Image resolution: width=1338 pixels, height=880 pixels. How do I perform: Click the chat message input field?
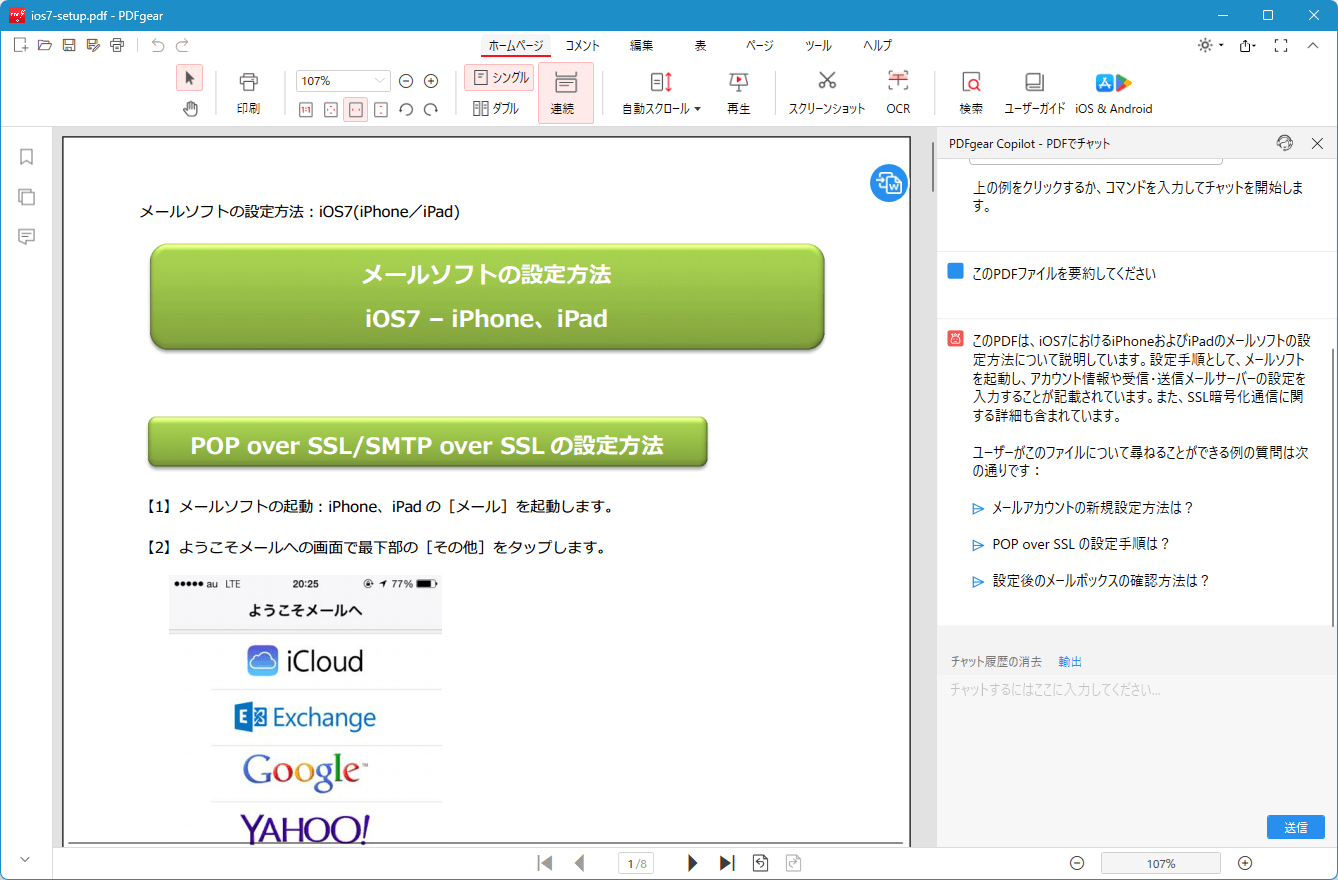coord(1136,740)
